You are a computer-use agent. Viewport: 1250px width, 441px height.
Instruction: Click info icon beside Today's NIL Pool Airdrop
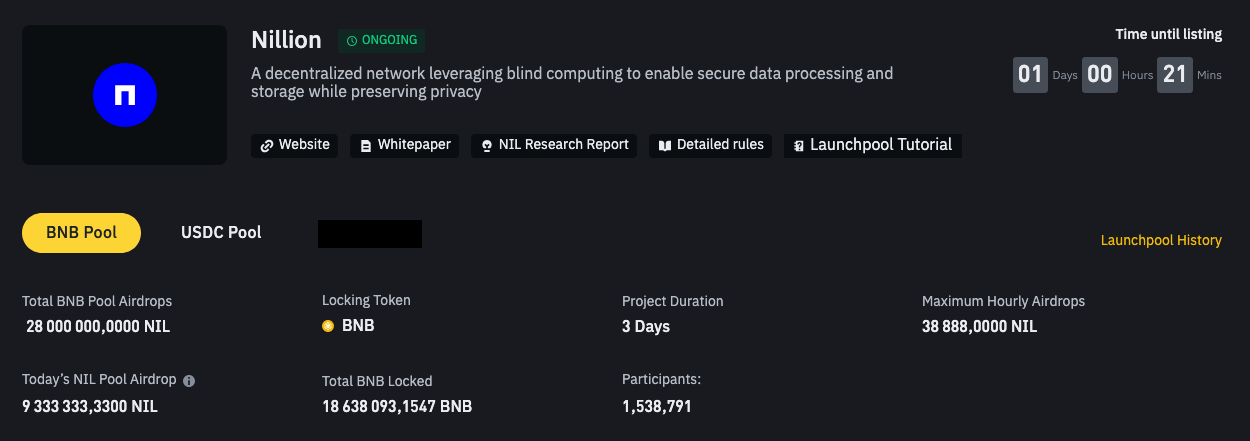(x=189, y=380)
